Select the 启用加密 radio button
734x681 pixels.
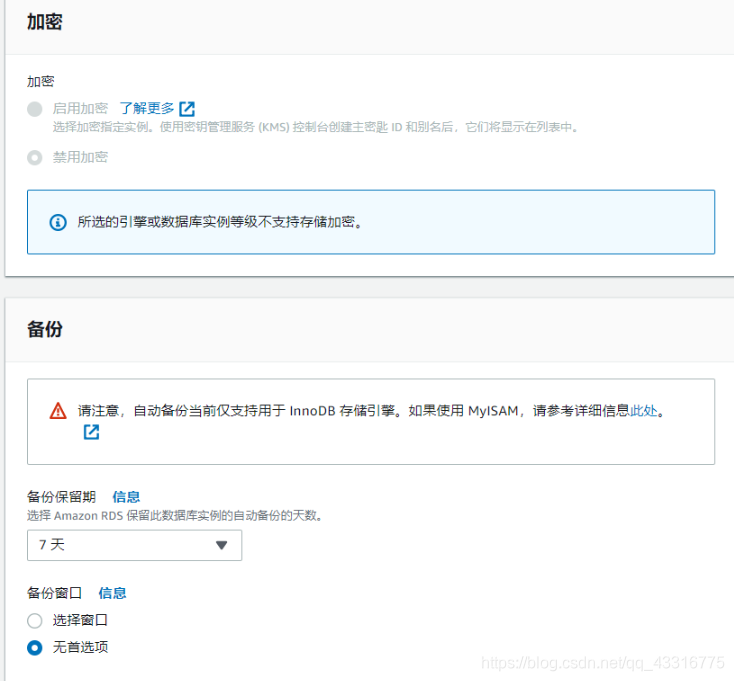coord(35,109)
